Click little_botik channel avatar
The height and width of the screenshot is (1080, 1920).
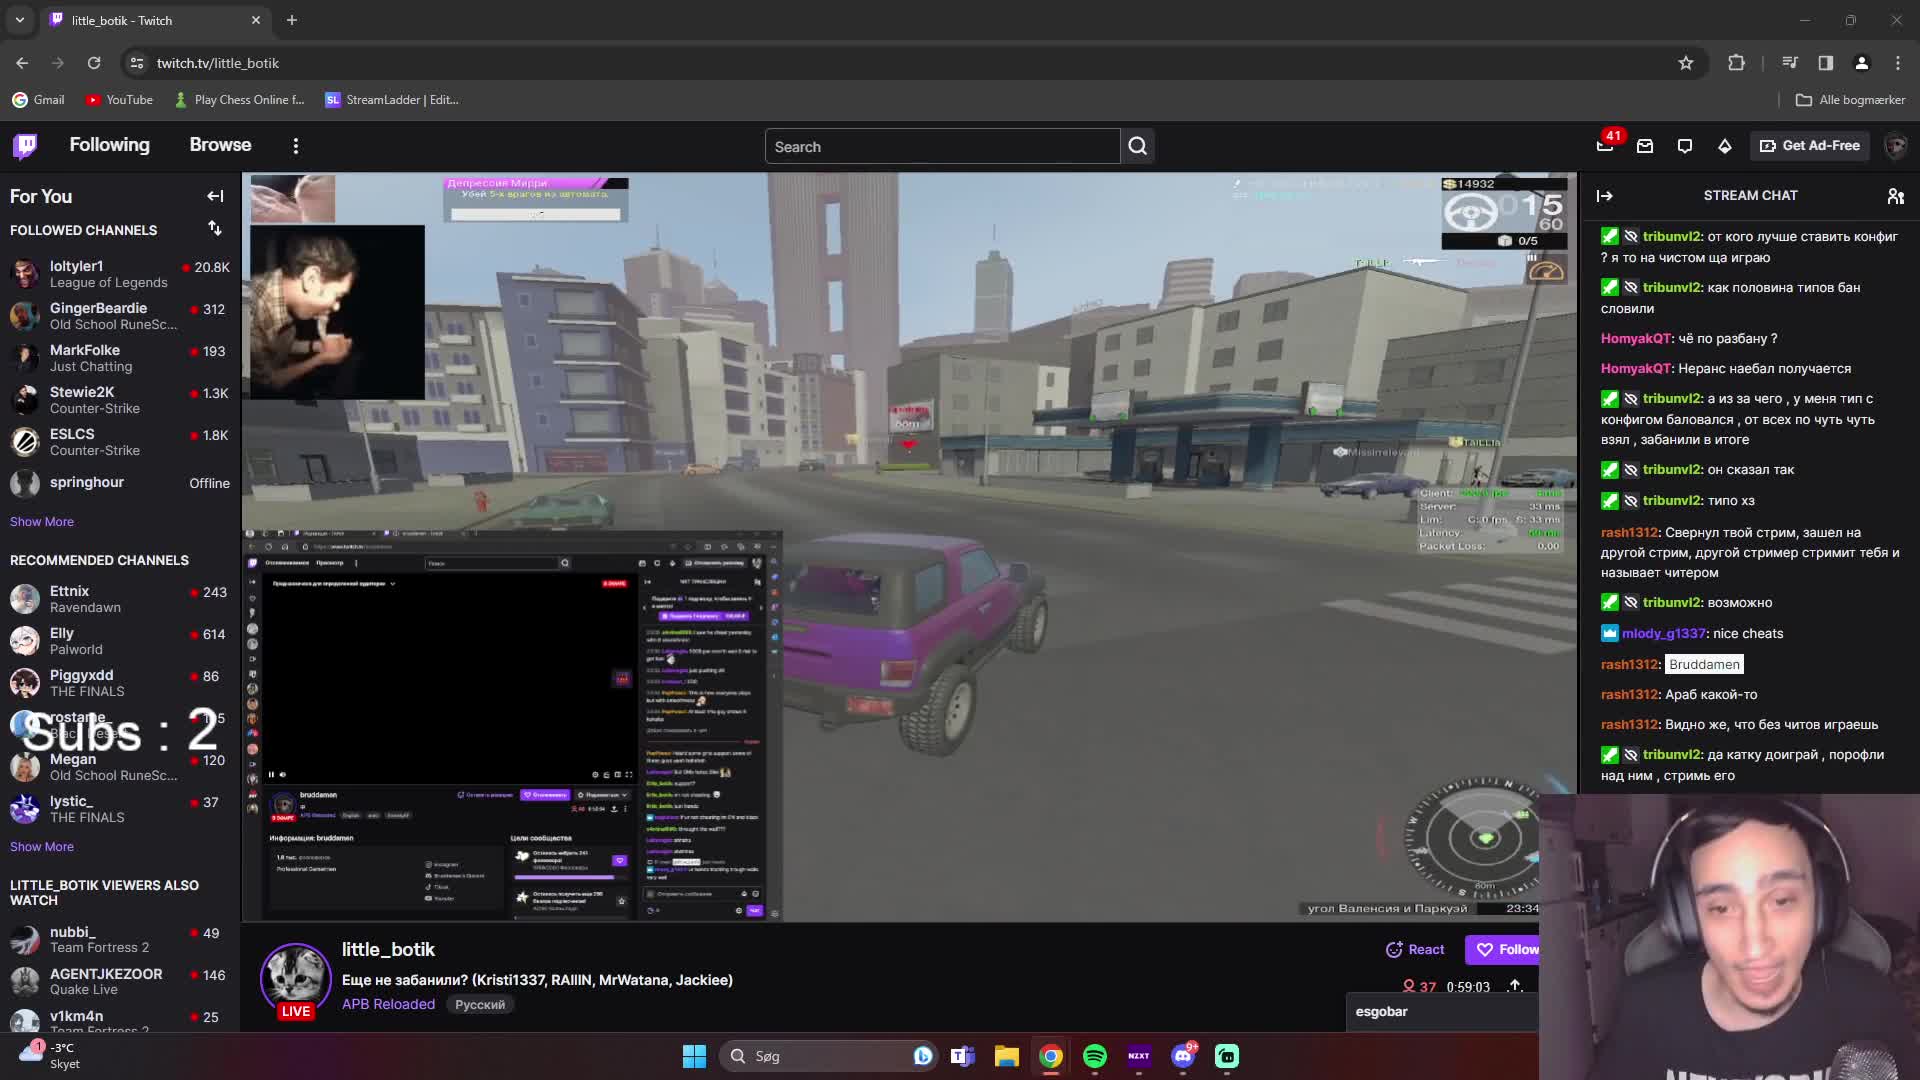tap(296, 977)
